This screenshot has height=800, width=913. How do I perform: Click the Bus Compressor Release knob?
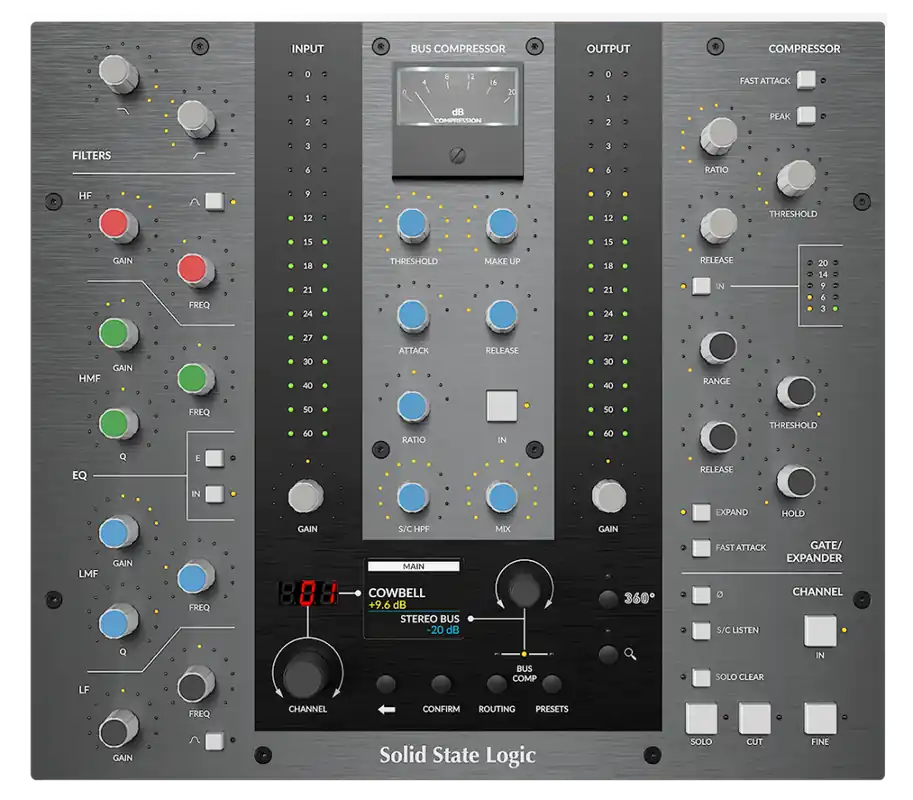tap(502, 316)
